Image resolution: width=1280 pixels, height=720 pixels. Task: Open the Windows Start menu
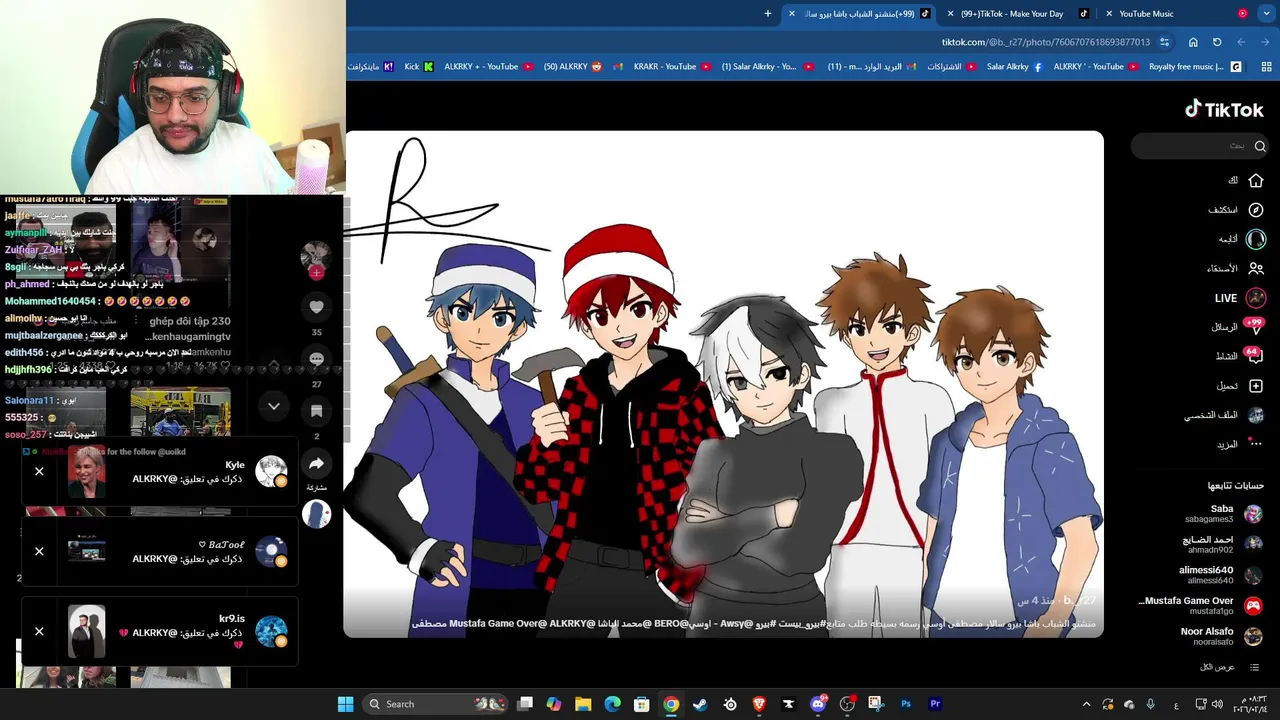click(345, 704)
